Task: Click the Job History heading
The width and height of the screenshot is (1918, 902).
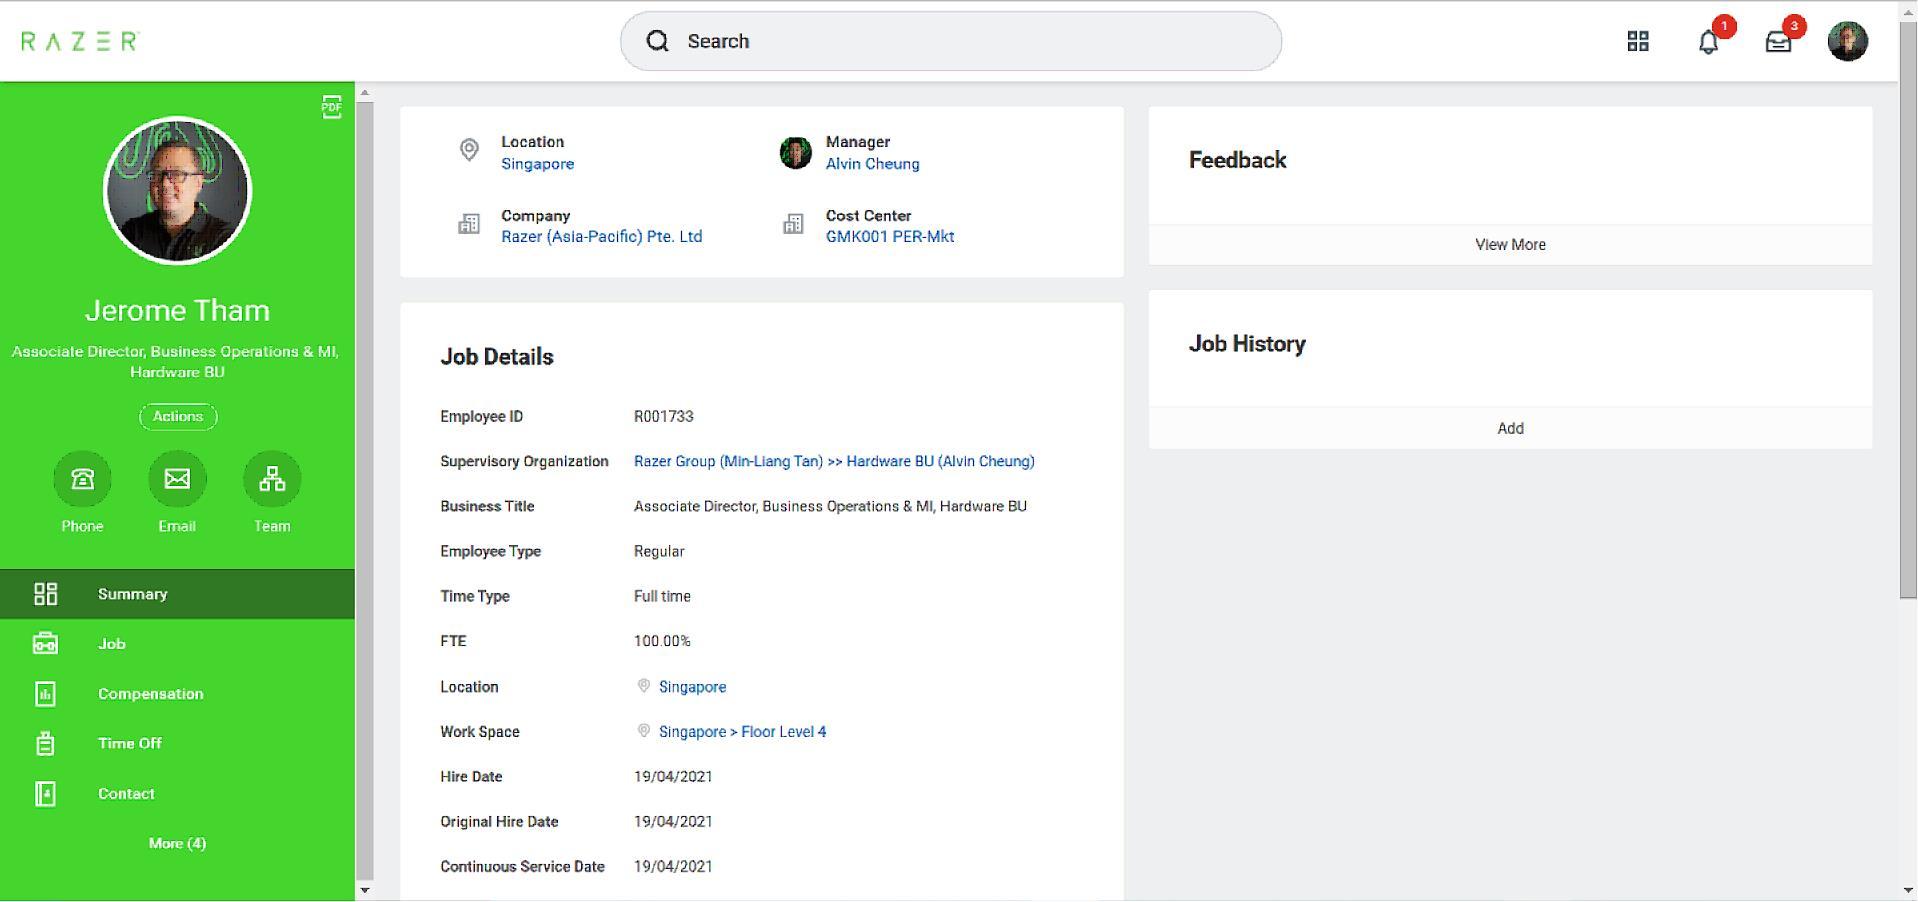Action: point(1247,344)
